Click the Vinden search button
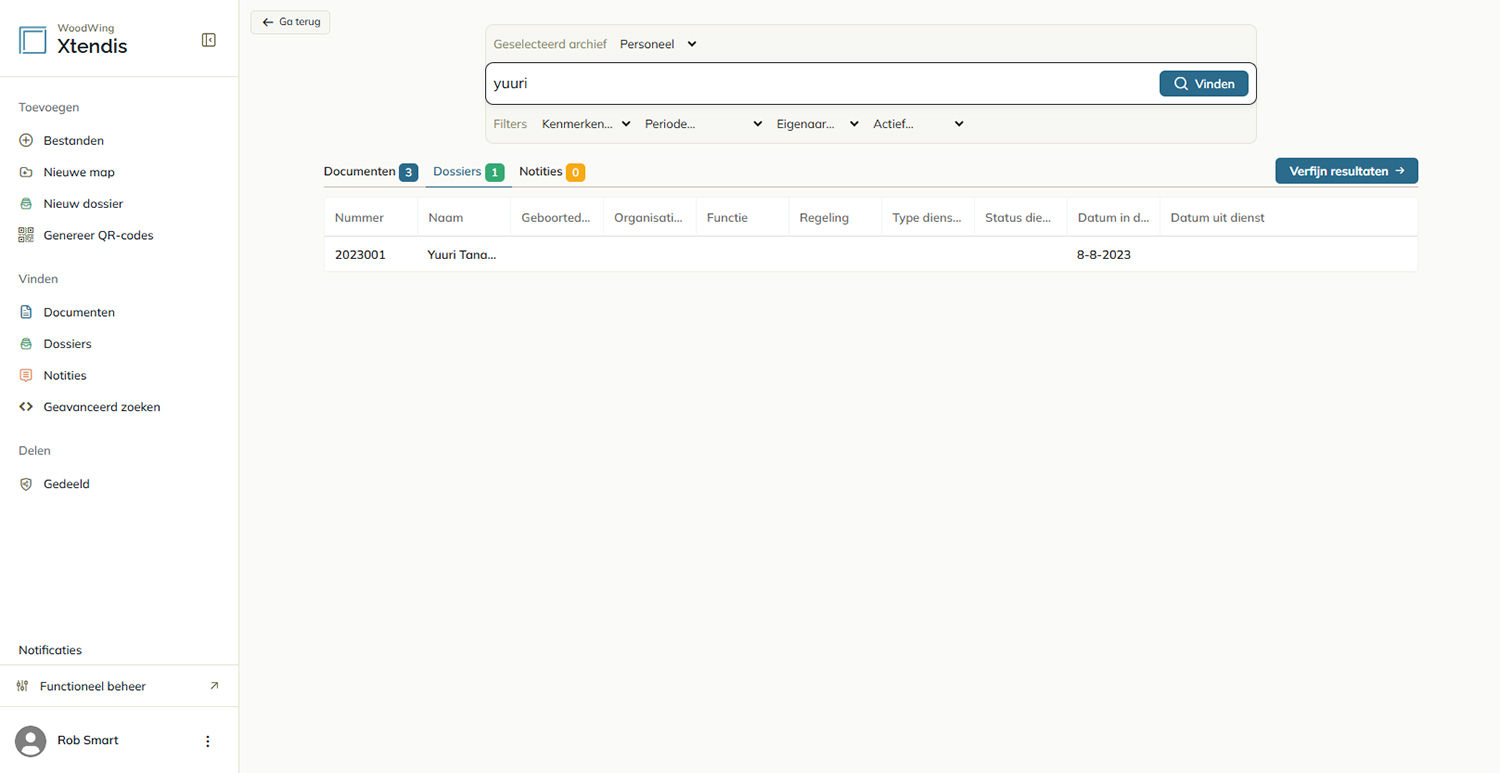Image resolution: width=1500 pixels, height=773 pixels. (1204, 84)
